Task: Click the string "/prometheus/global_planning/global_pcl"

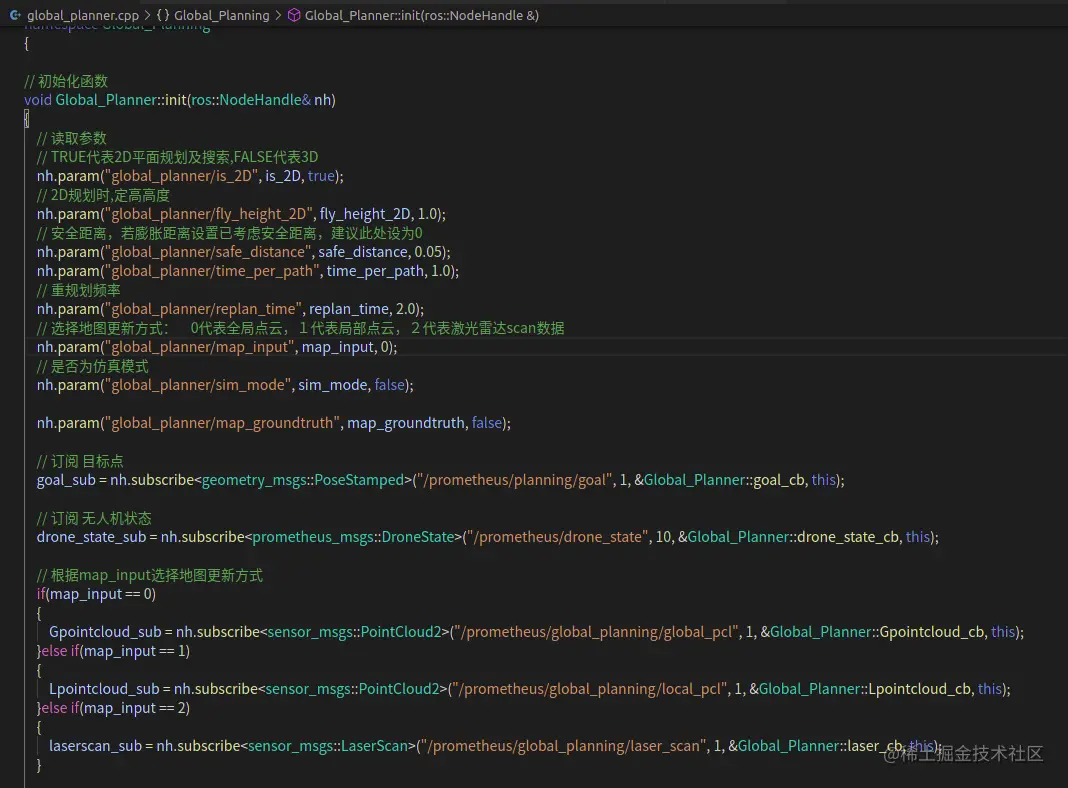Action: (598, 632)
